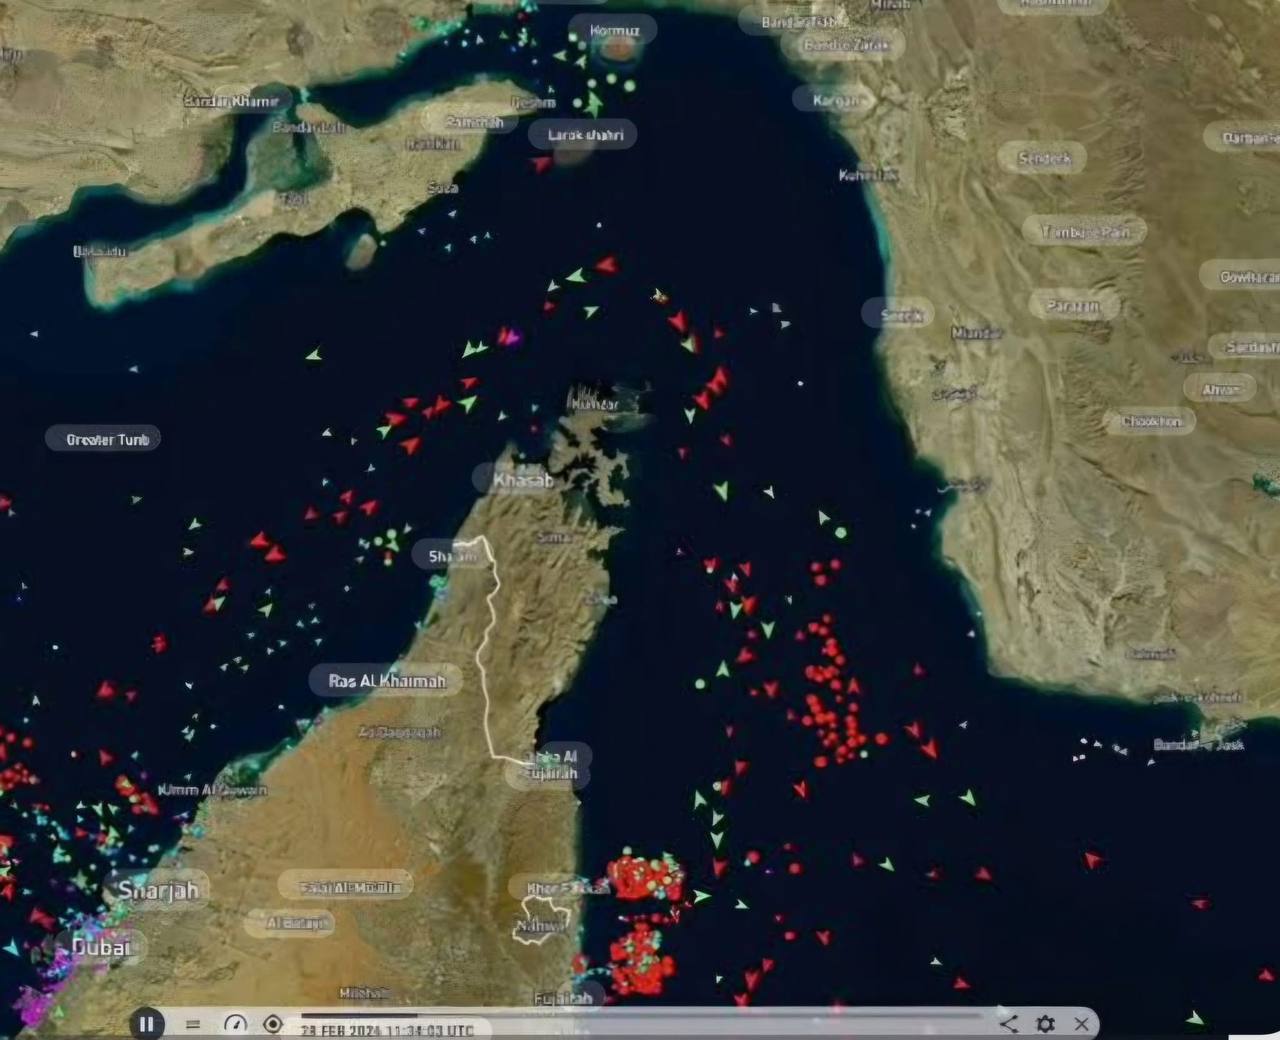Click the Dubai city label
Viewport: 1280px width, 1040px height.
click(101, 946)
